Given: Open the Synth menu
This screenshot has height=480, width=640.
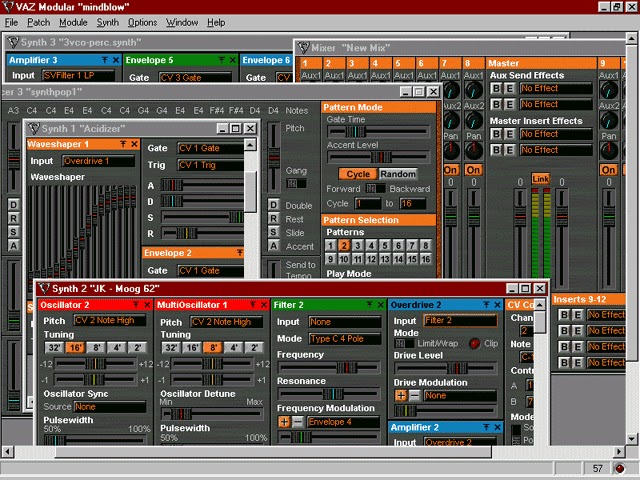Looking at the screenshot, I should click(108, 22).
